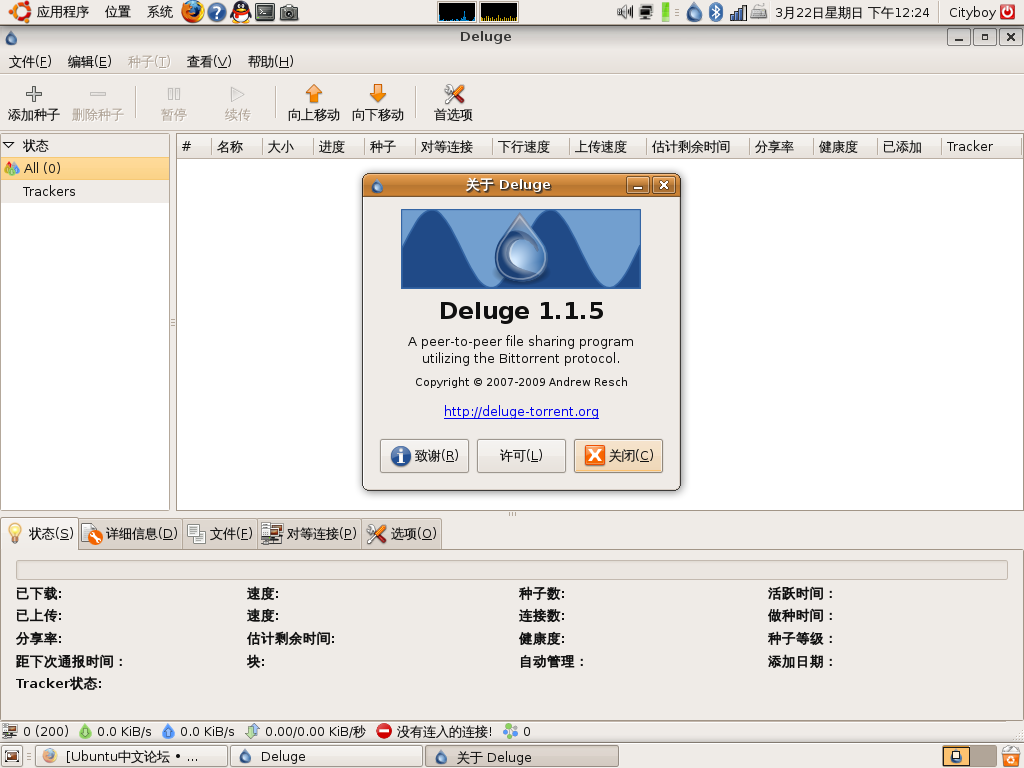Open the 帮助(H) menu
This screenshot has width=1024, height=768.
coord(270,61)
